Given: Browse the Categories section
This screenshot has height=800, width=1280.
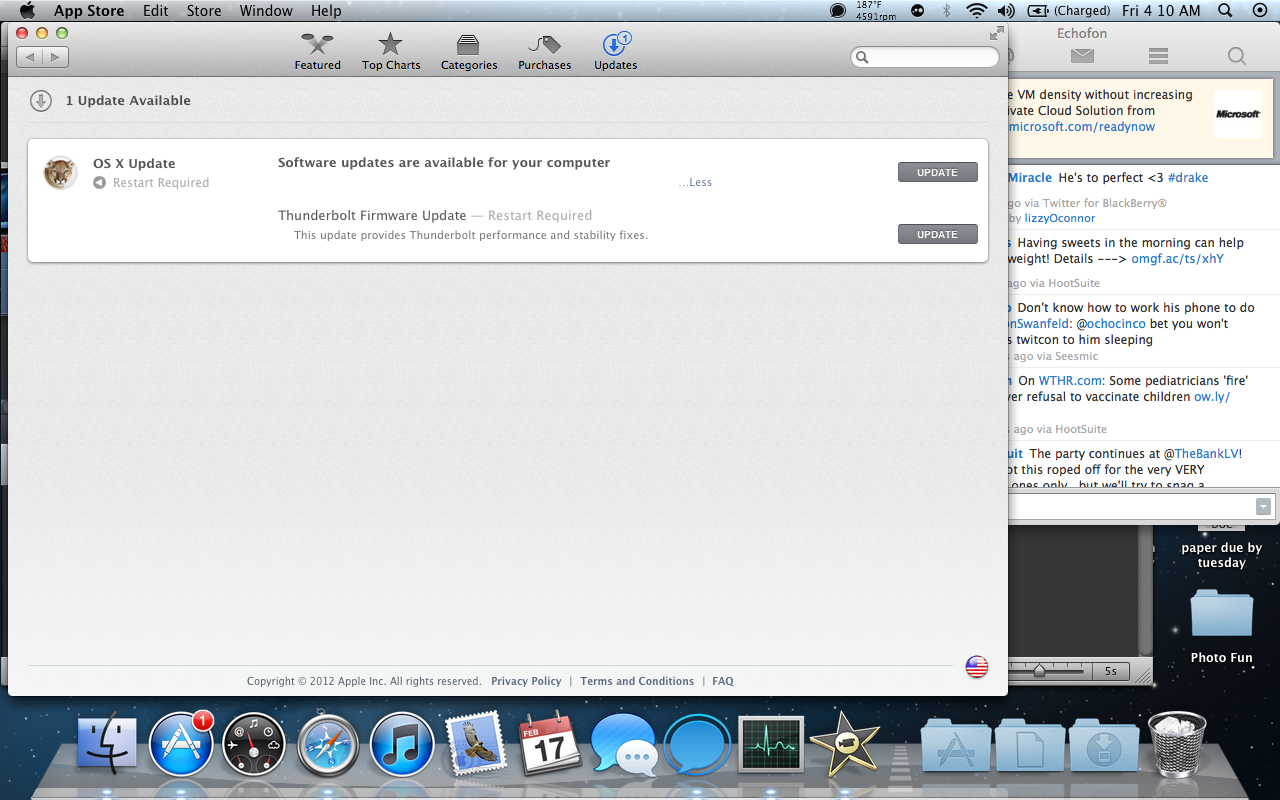Looking at the screenshot, I should [x=469, y=52].
